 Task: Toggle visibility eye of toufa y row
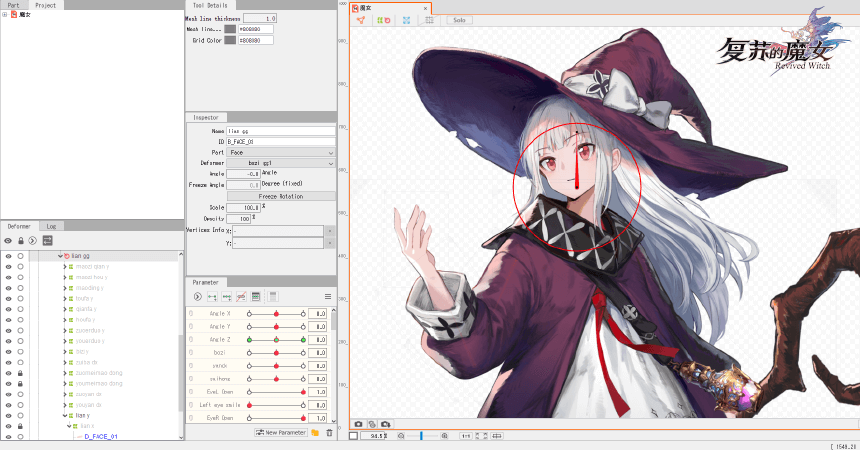tap(8, 299)
